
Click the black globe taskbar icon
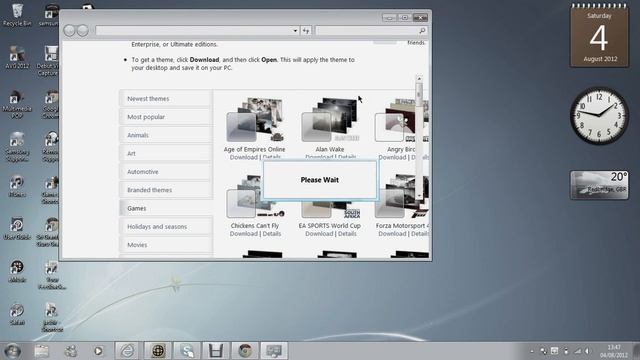158,351
